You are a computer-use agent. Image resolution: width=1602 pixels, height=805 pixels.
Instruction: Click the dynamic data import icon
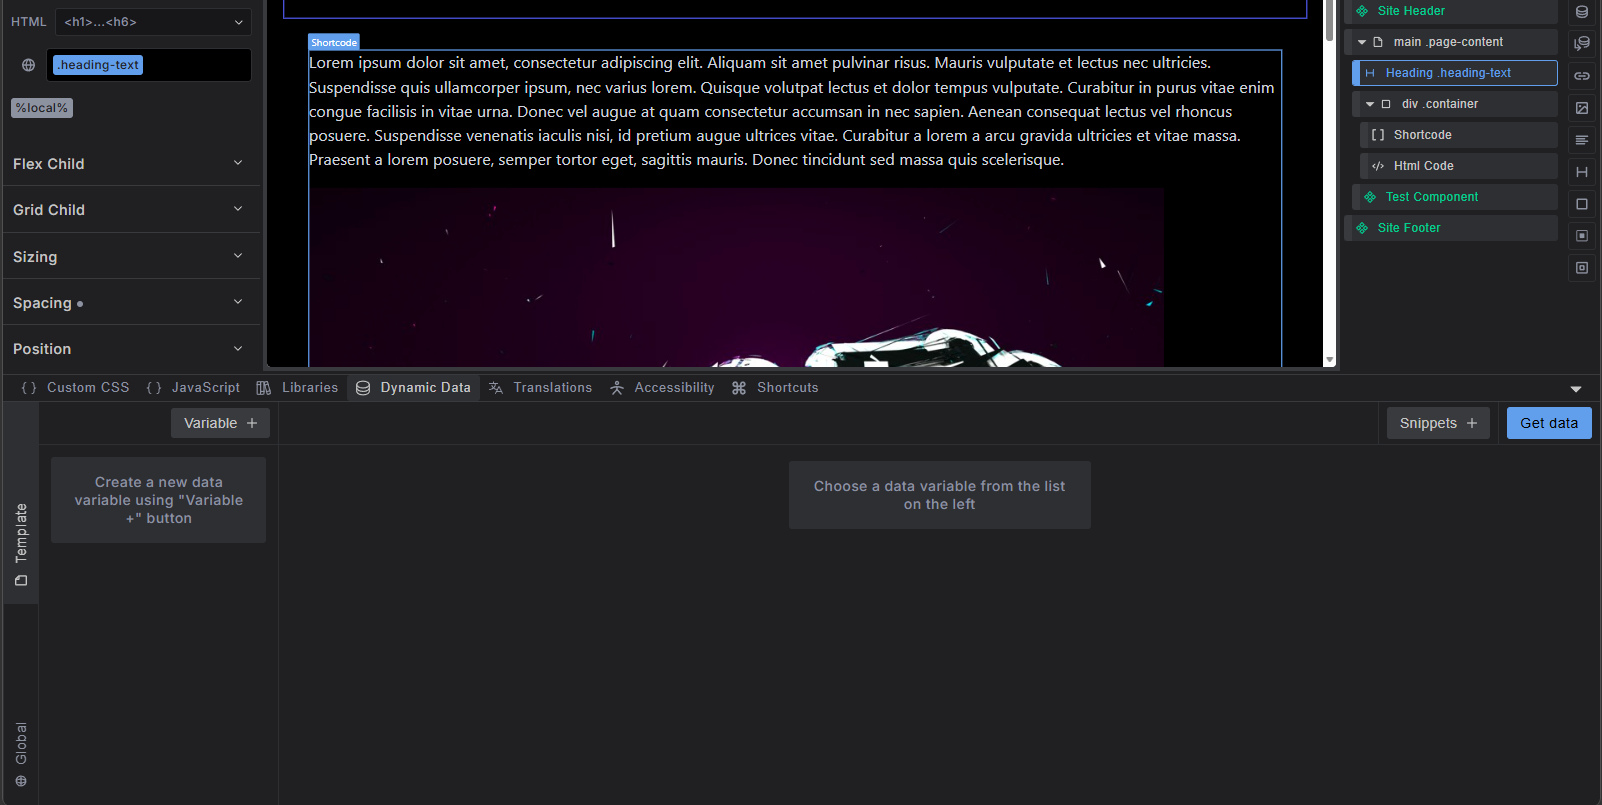point(1581,44)
